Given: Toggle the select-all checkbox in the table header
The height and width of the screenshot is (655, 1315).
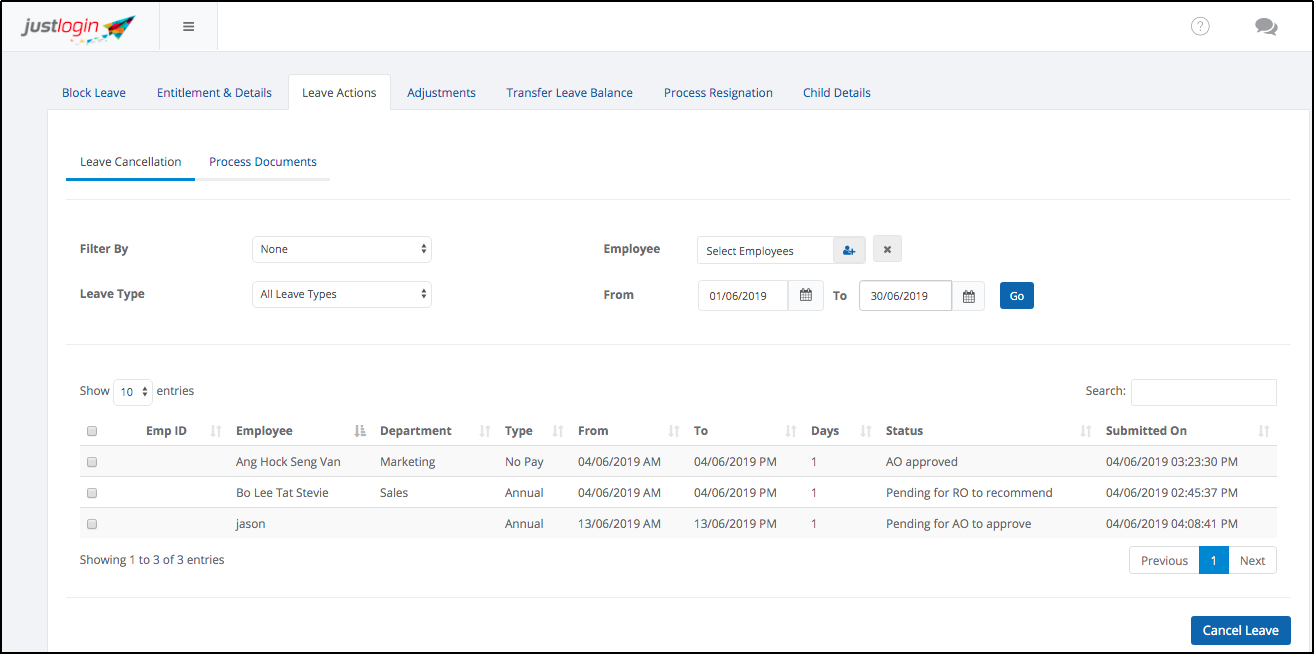Looking at the screenshot, I should (92, 431).
